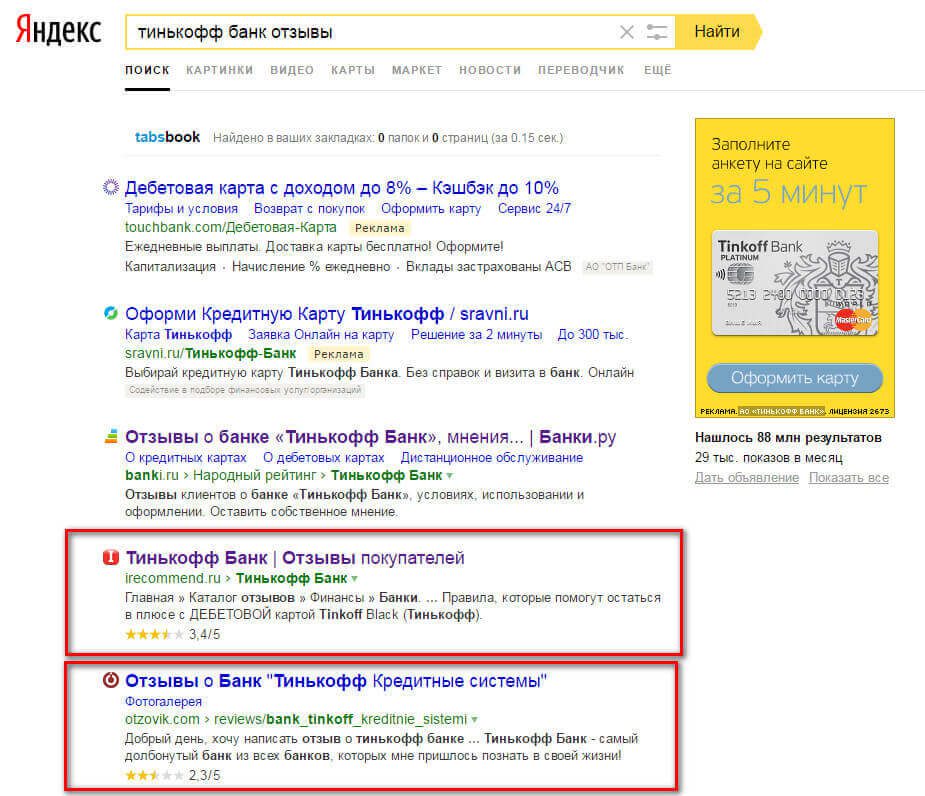
Task: Click Нашлось 88 млн результатов text
Action: tap(788, 437)
